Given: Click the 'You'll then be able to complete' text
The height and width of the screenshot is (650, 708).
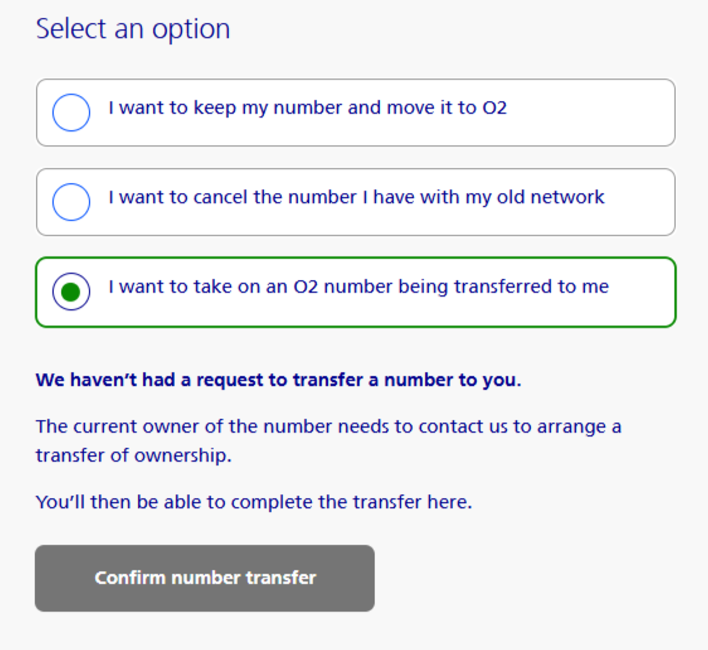Looking at the screenshot, I should (x=253, y=502).
